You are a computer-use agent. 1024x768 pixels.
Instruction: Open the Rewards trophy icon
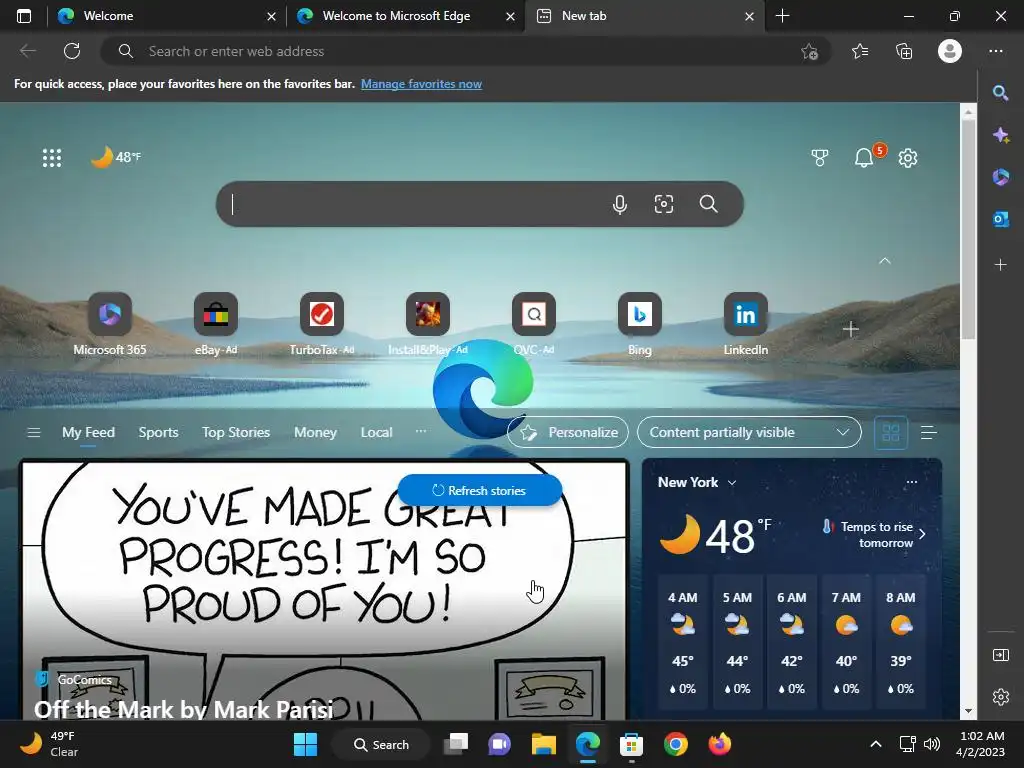[x=820, y=157]
